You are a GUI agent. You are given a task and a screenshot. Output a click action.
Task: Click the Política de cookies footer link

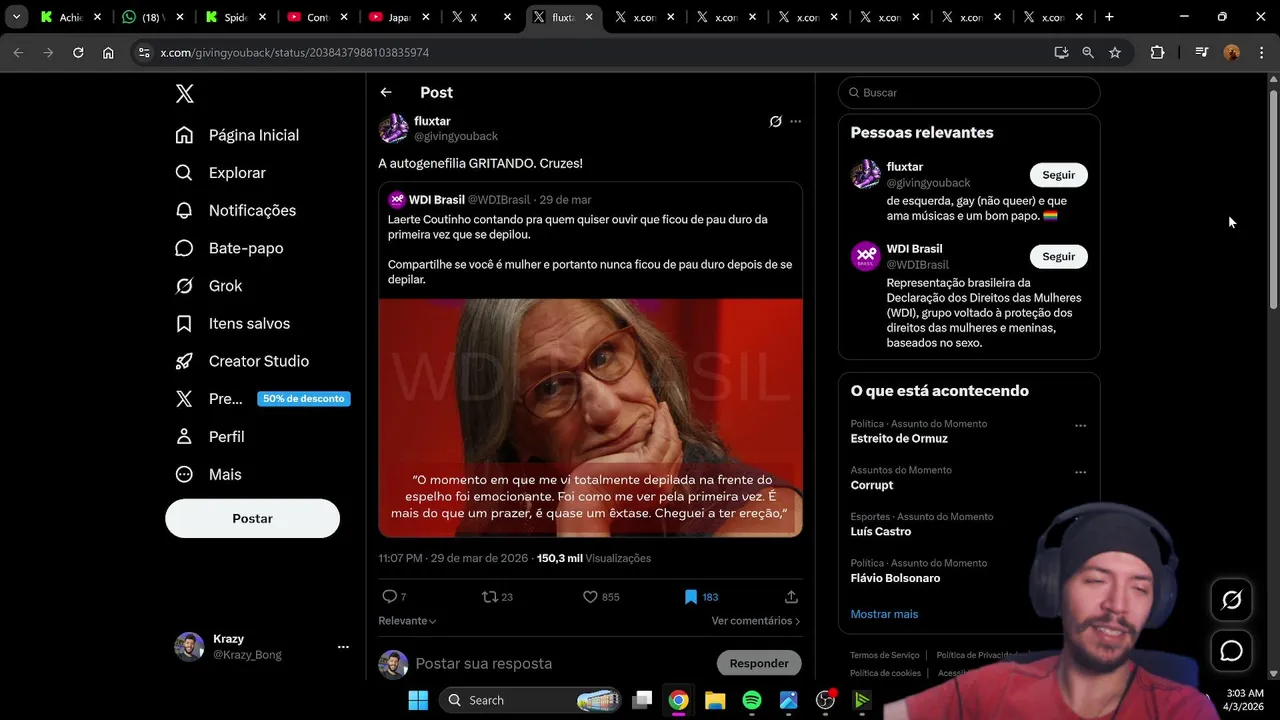[885, 673]
